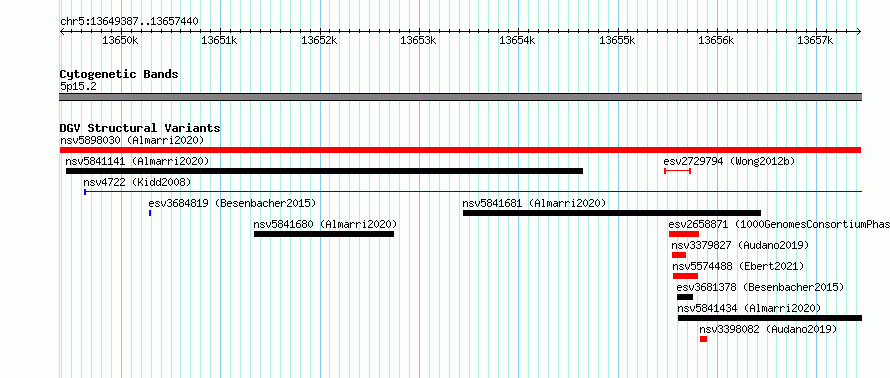Click the 13657k ruler position

coord(816,40)
